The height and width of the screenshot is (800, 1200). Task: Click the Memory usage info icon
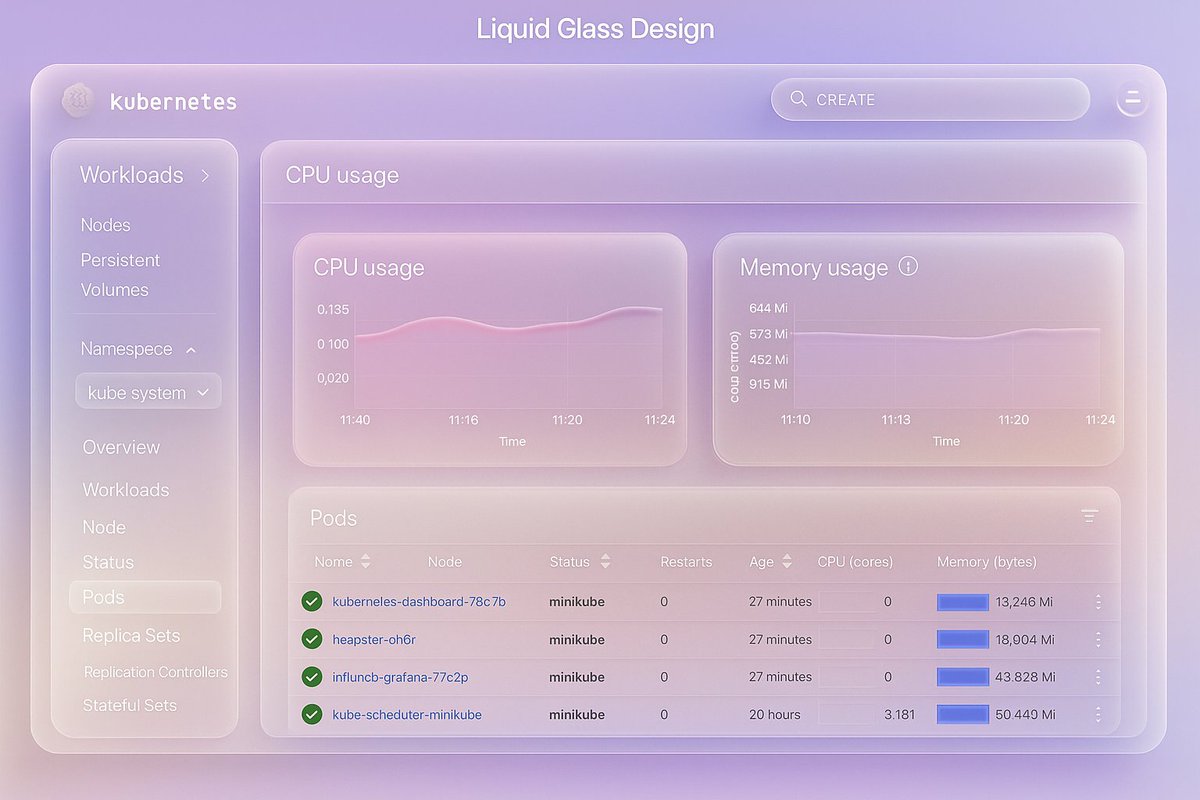pos(908,266)
